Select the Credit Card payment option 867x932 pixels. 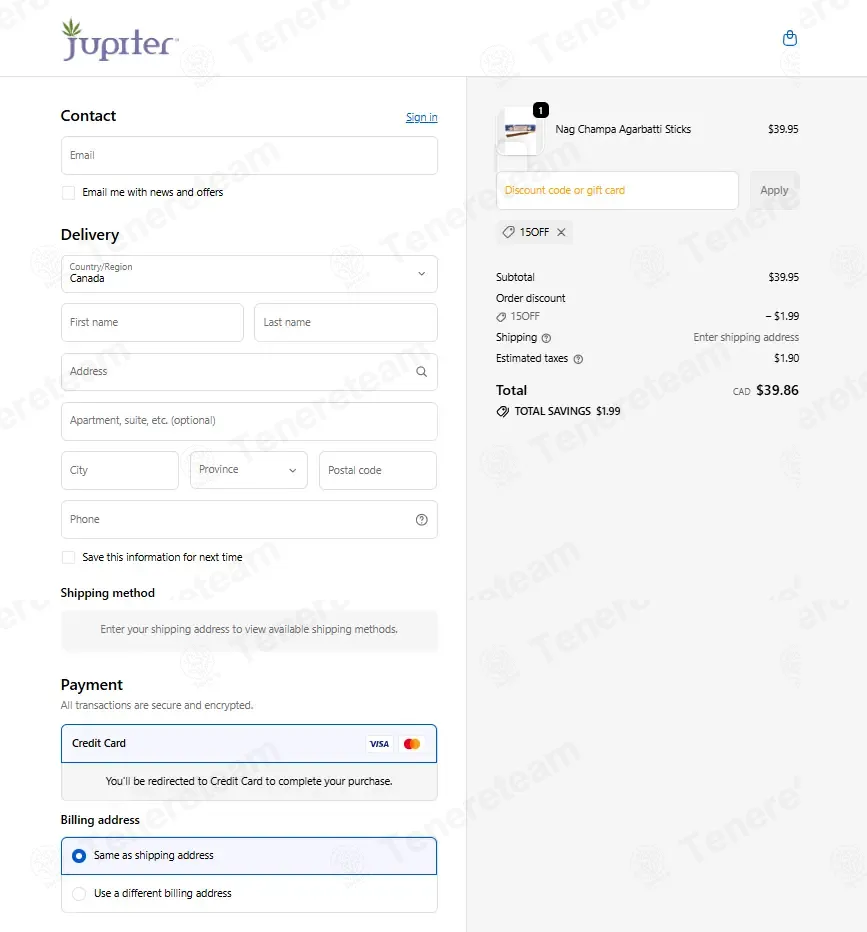249,744
